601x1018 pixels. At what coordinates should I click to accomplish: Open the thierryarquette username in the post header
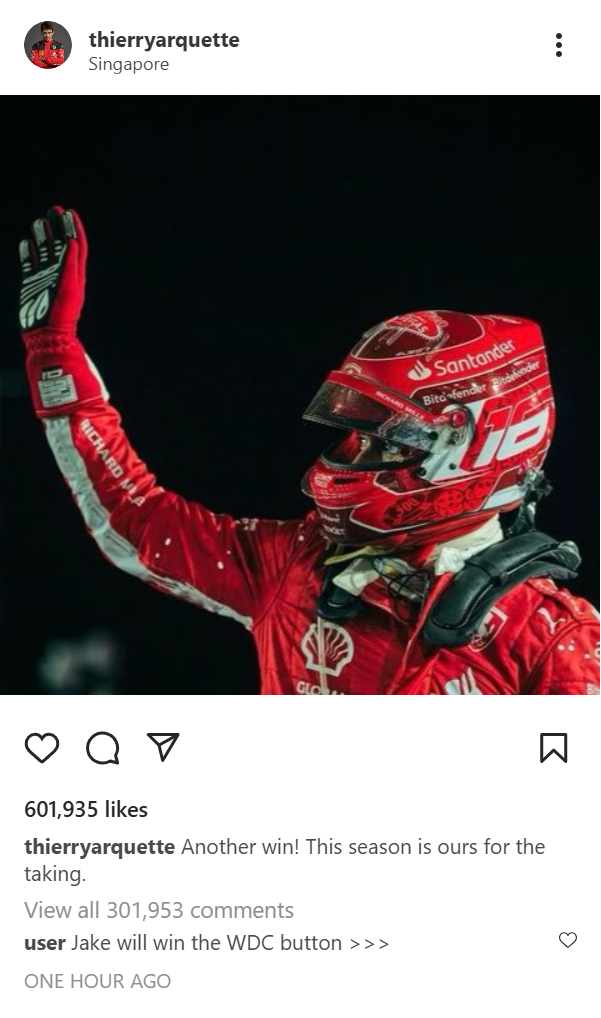click(x=164, y=40)
